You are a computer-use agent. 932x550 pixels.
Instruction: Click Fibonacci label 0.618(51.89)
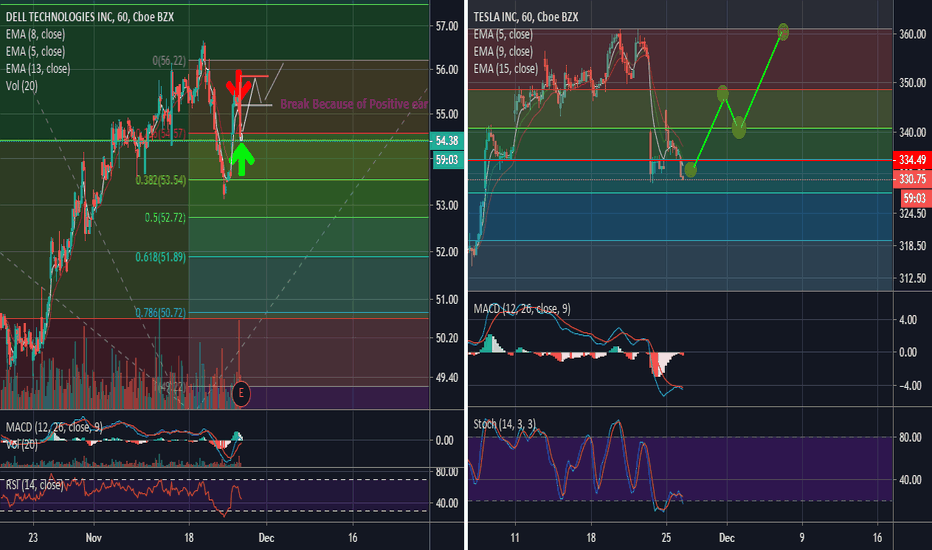pyautogui.click(x=160, y=257)
